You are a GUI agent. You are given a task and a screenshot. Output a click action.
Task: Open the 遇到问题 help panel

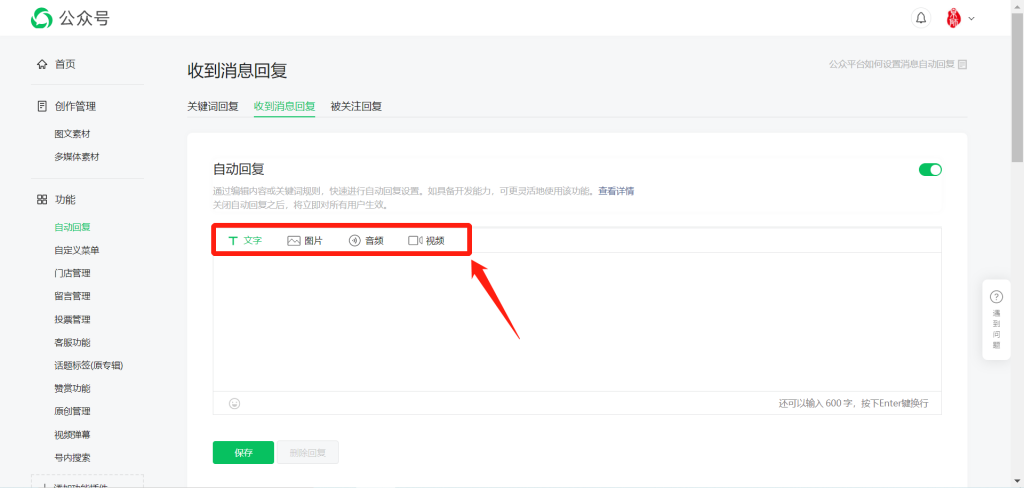pos(996,320)
